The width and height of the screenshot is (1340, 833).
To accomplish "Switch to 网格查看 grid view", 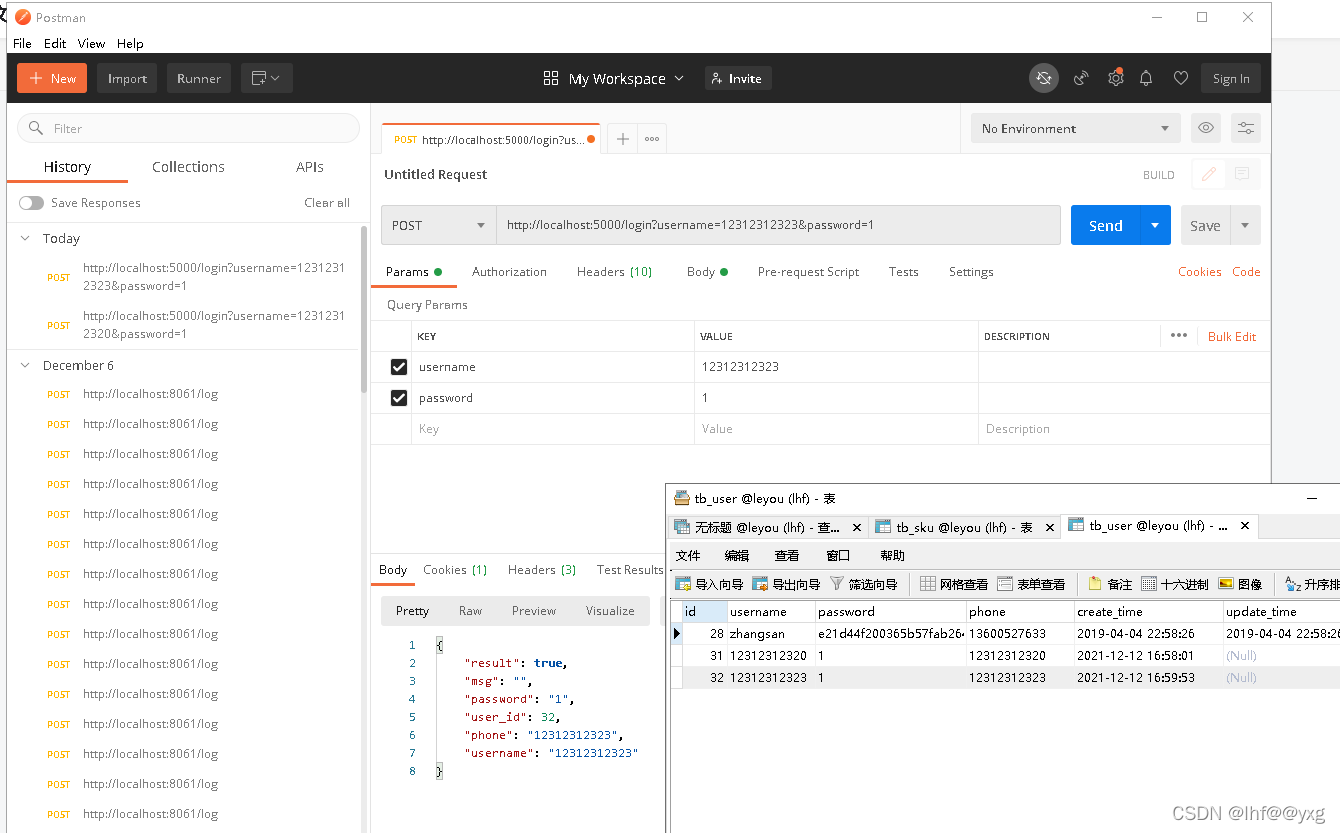I will pos(953,584).
